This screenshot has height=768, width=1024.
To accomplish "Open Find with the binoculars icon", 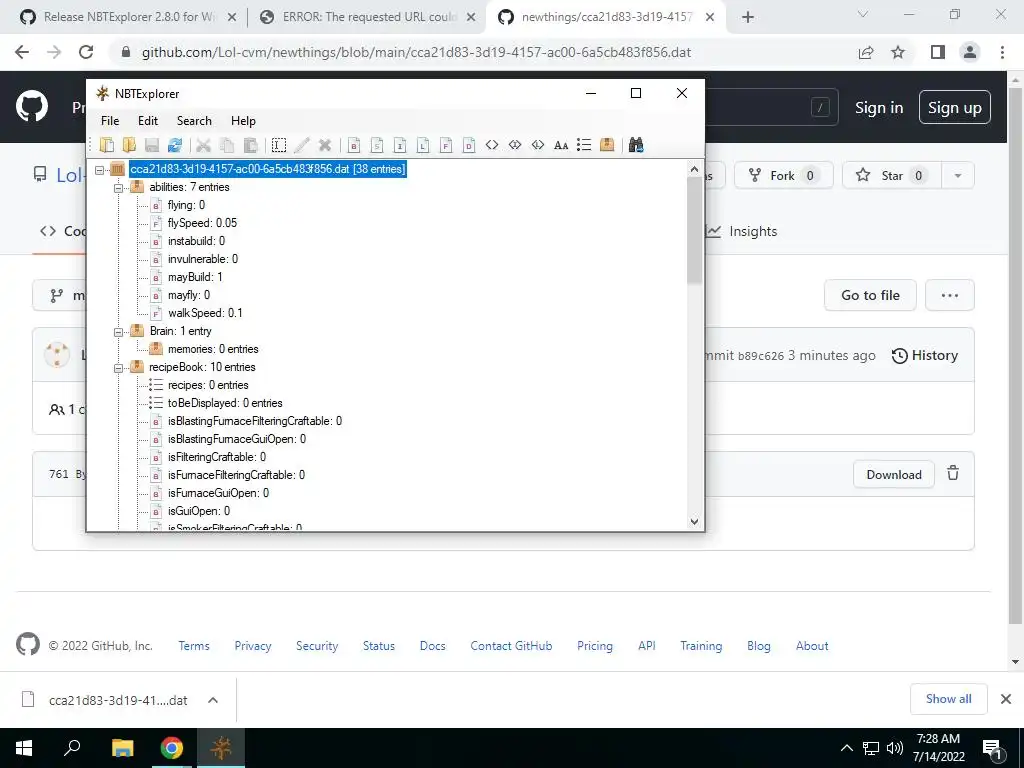I will [x=636, y=145].
